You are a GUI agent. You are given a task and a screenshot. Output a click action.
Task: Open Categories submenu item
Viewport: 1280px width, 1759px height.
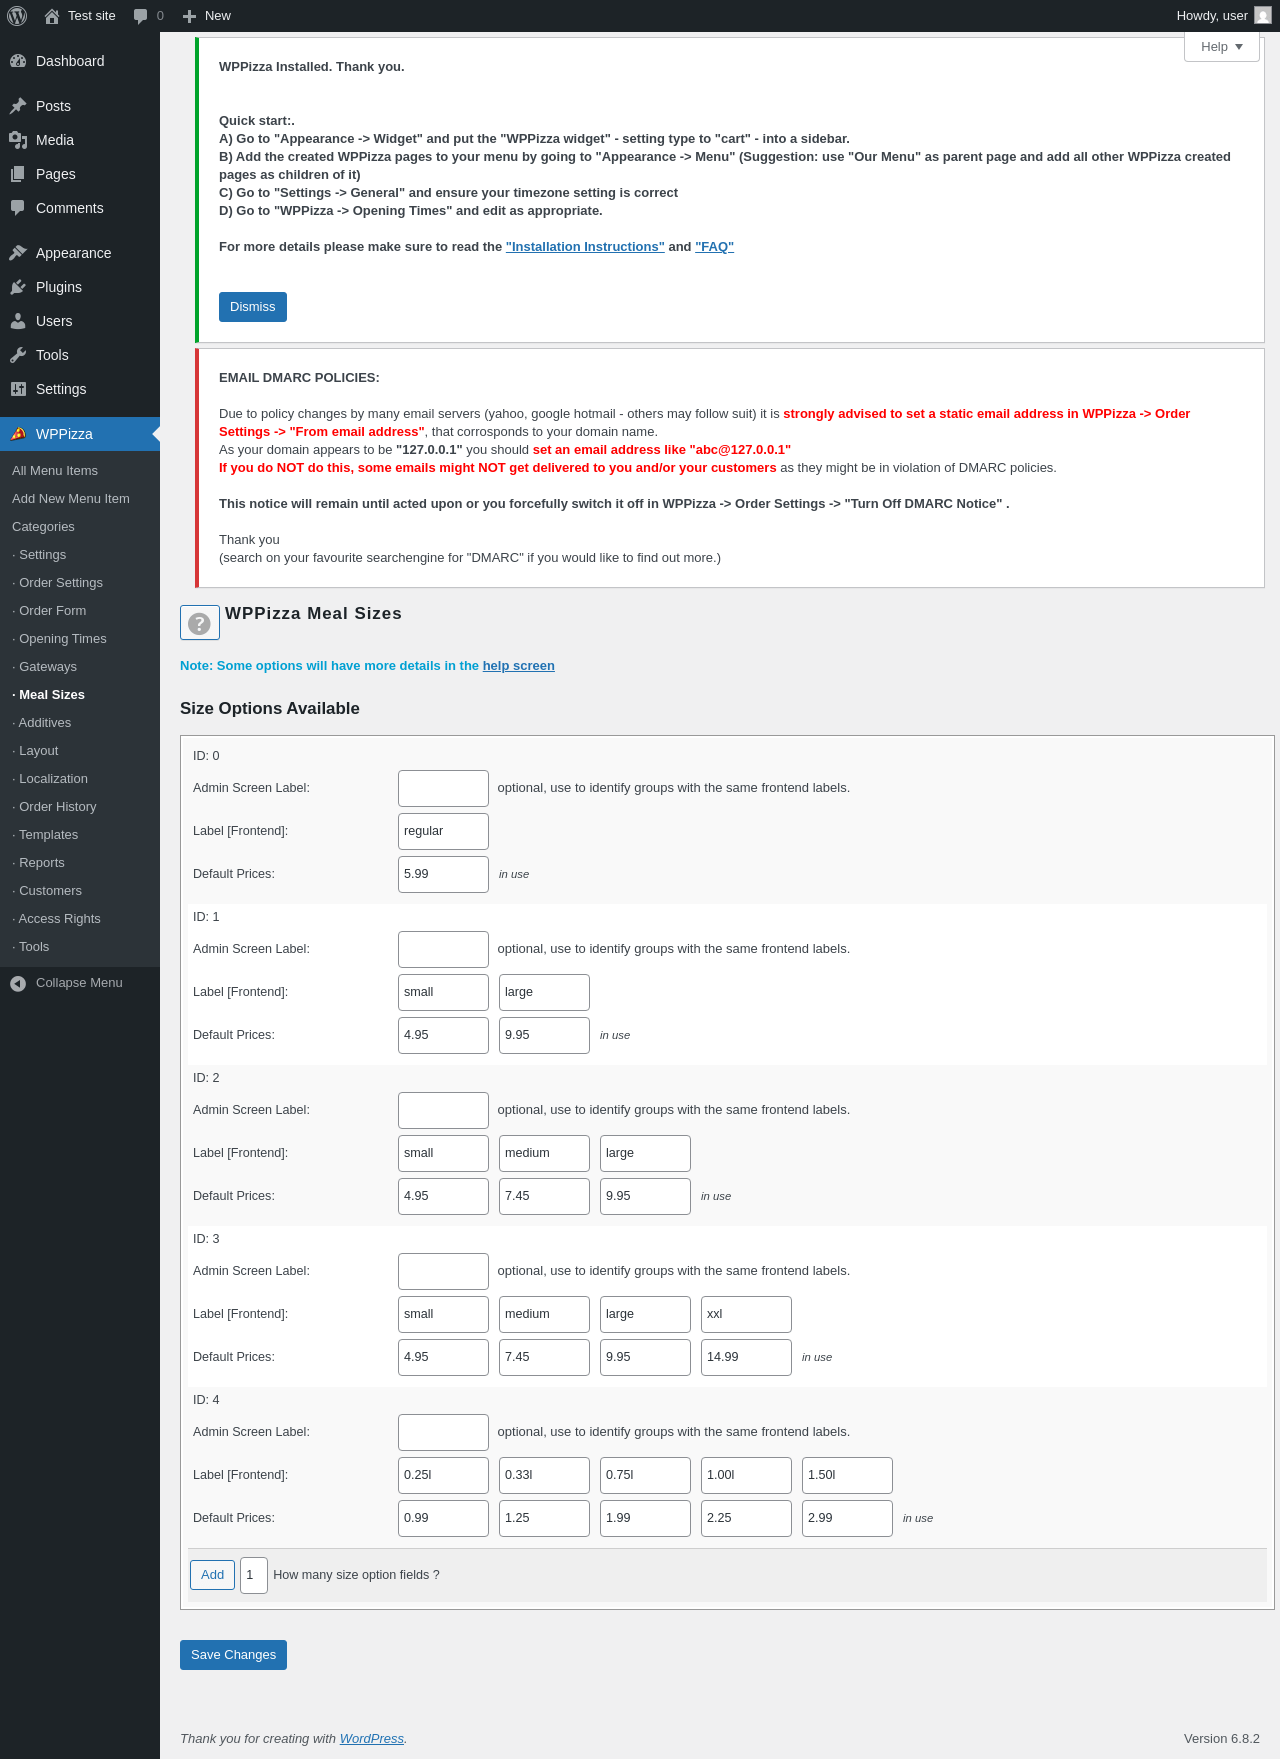[43, 527]
